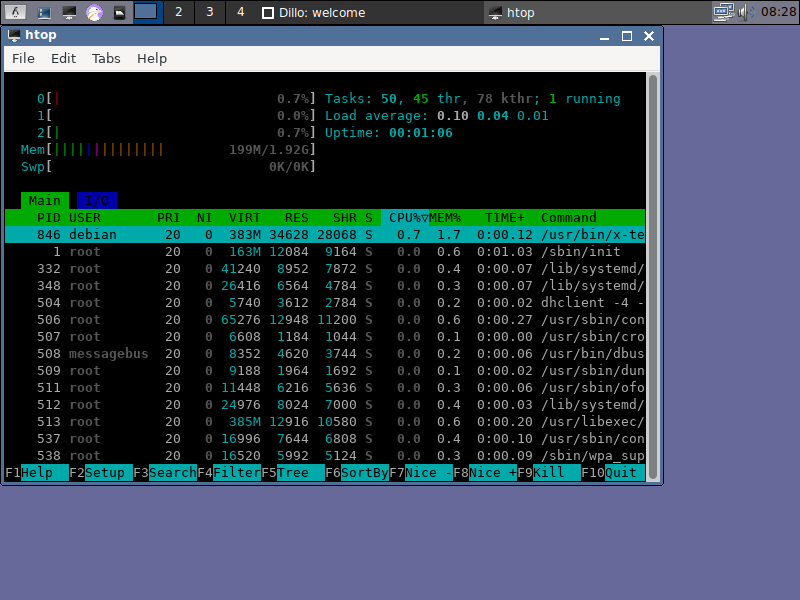Click the F1 Help function button
This screenshot has width=800, height=600.
point(37,473)
